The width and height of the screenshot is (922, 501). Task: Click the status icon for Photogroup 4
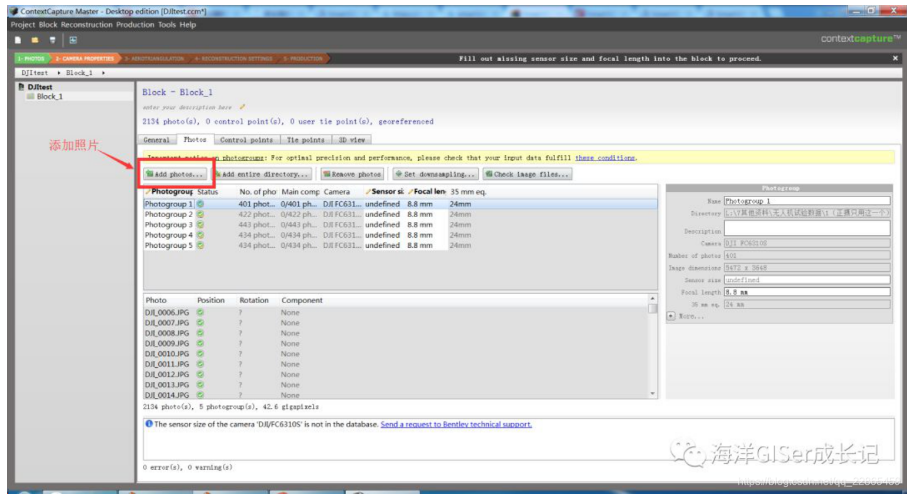click(201, 235)
